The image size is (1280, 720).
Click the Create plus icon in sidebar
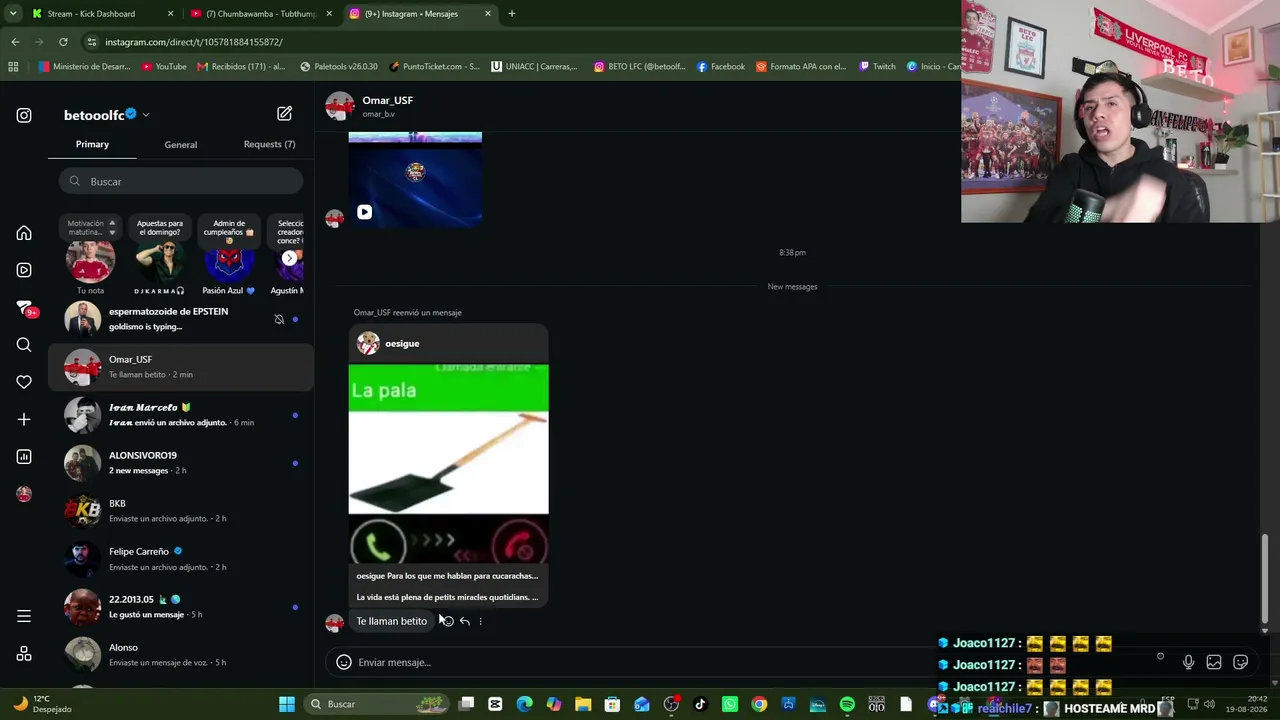pyautogui.click(x=24, y=419)
